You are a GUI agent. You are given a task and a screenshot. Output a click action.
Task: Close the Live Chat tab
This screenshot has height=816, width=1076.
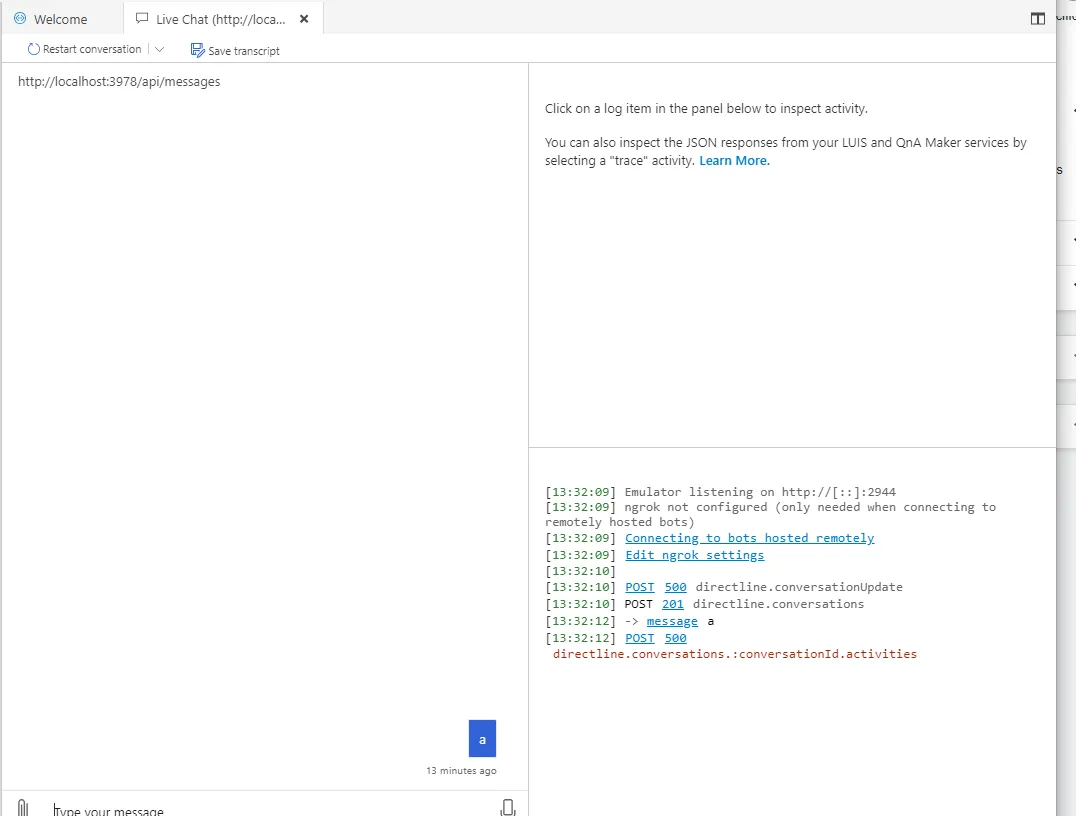pyautogui.click(x=304, y=19)
